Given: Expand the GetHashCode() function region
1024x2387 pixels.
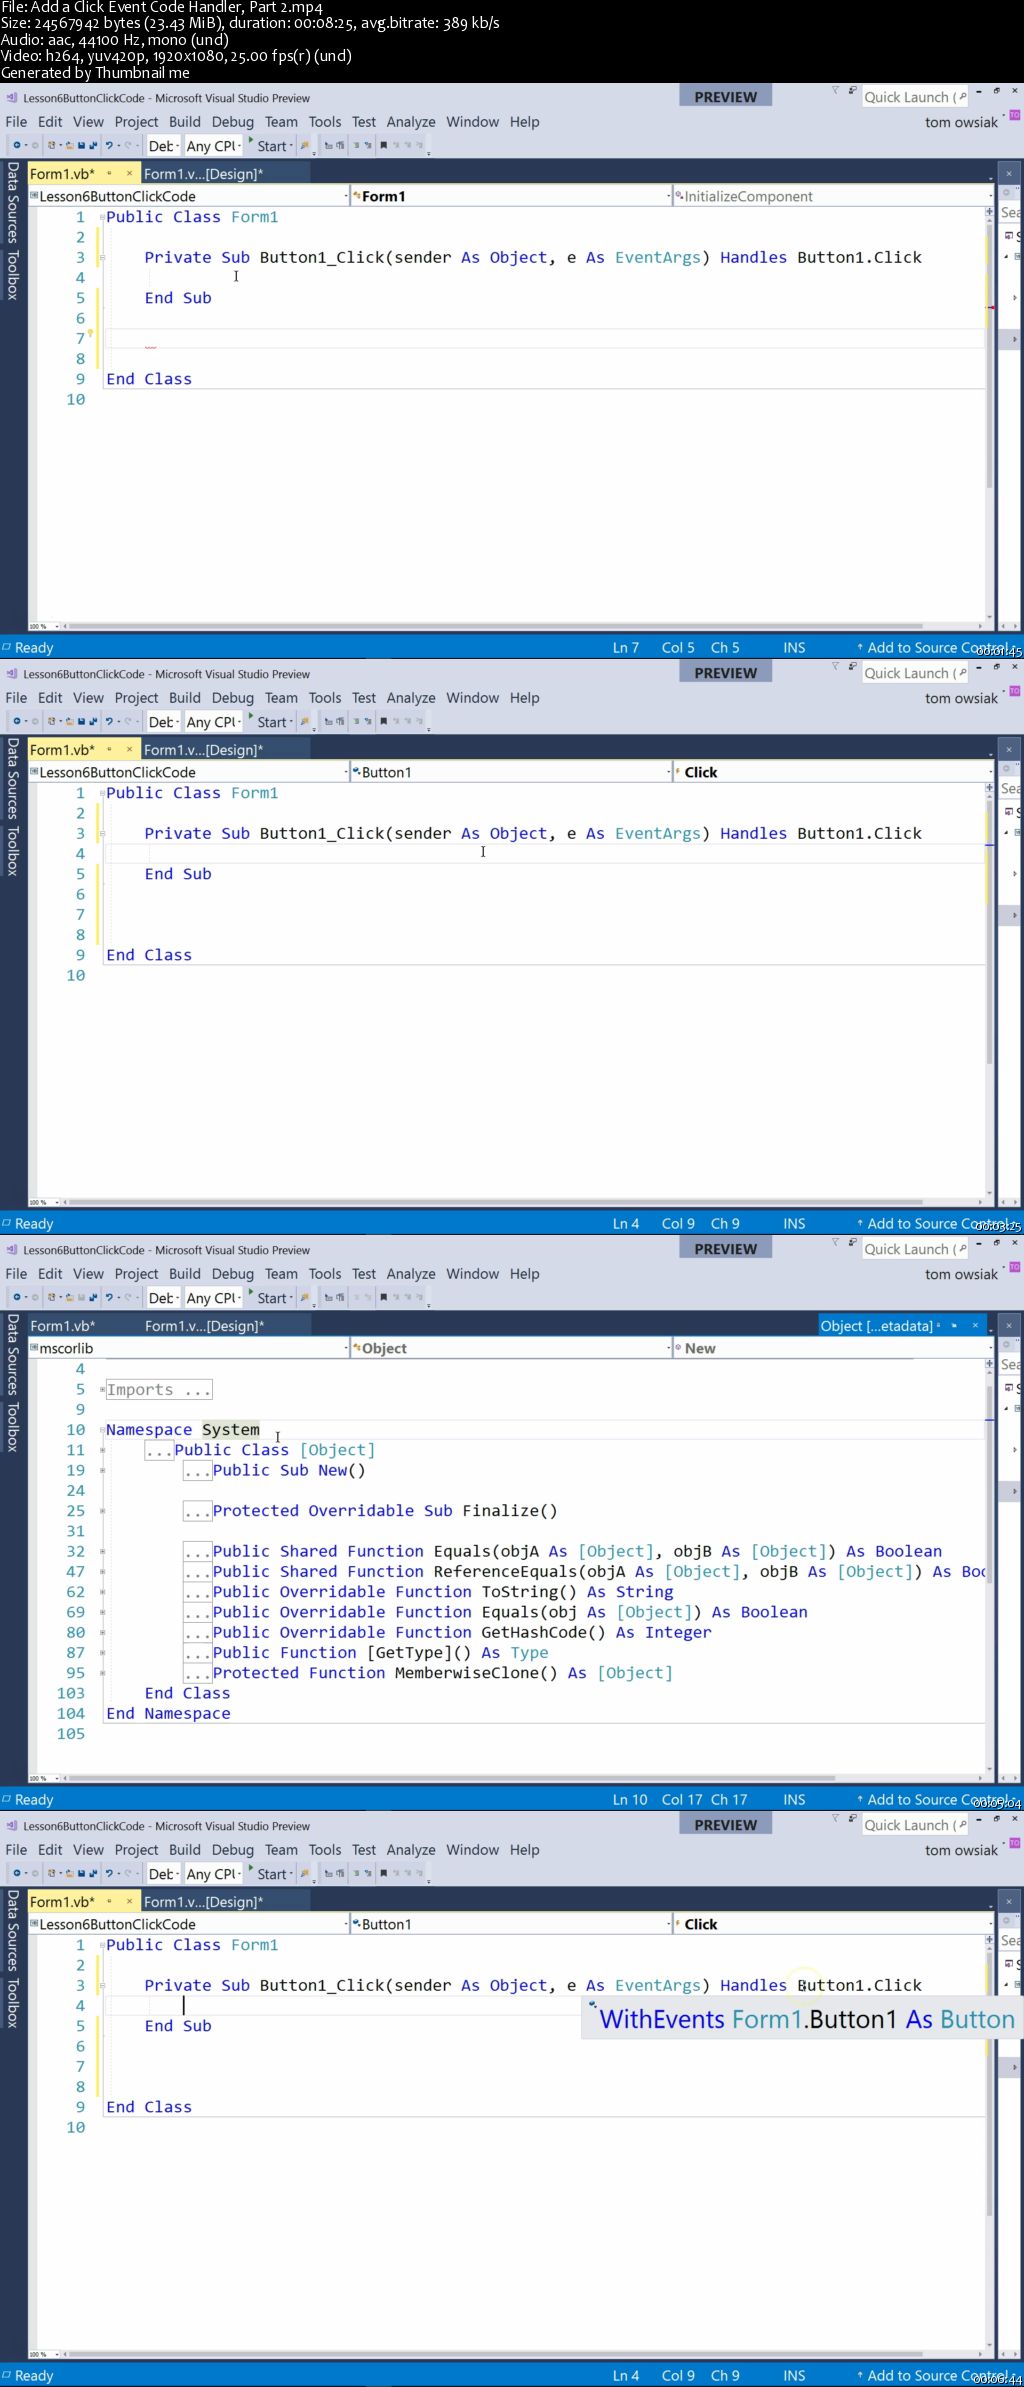Looking at the screenshot, I should tap(102, 1633).
